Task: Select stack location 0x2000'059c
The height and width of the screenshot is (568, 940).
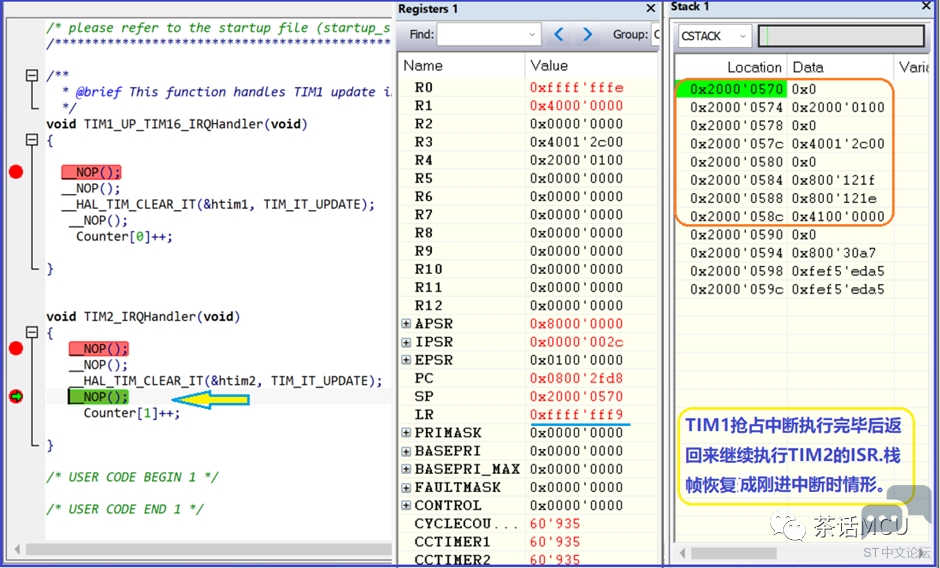Action: pos(736,289)
